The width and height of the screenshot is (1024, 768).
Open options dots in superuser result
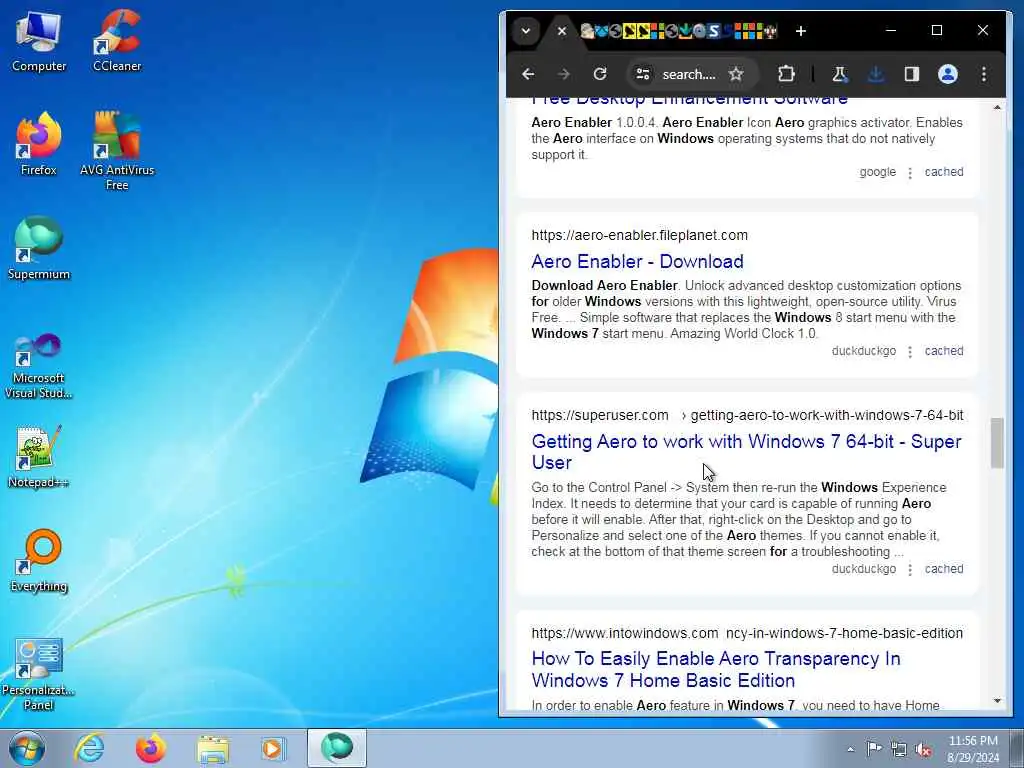coord(910,569)
